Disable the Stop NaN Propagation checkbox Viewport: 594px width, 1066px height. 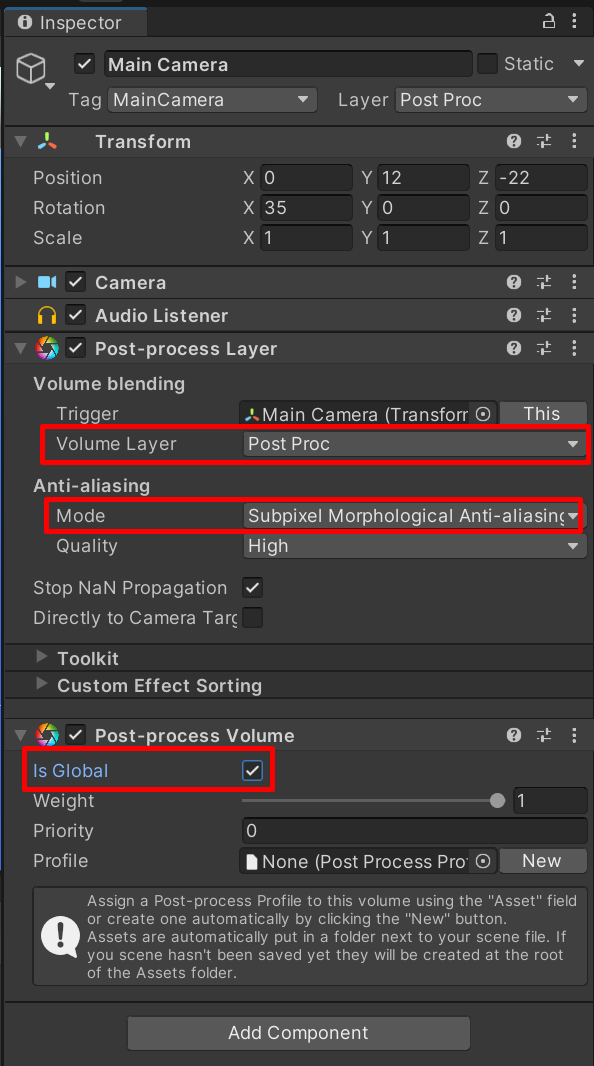click(x=252, y=587)
